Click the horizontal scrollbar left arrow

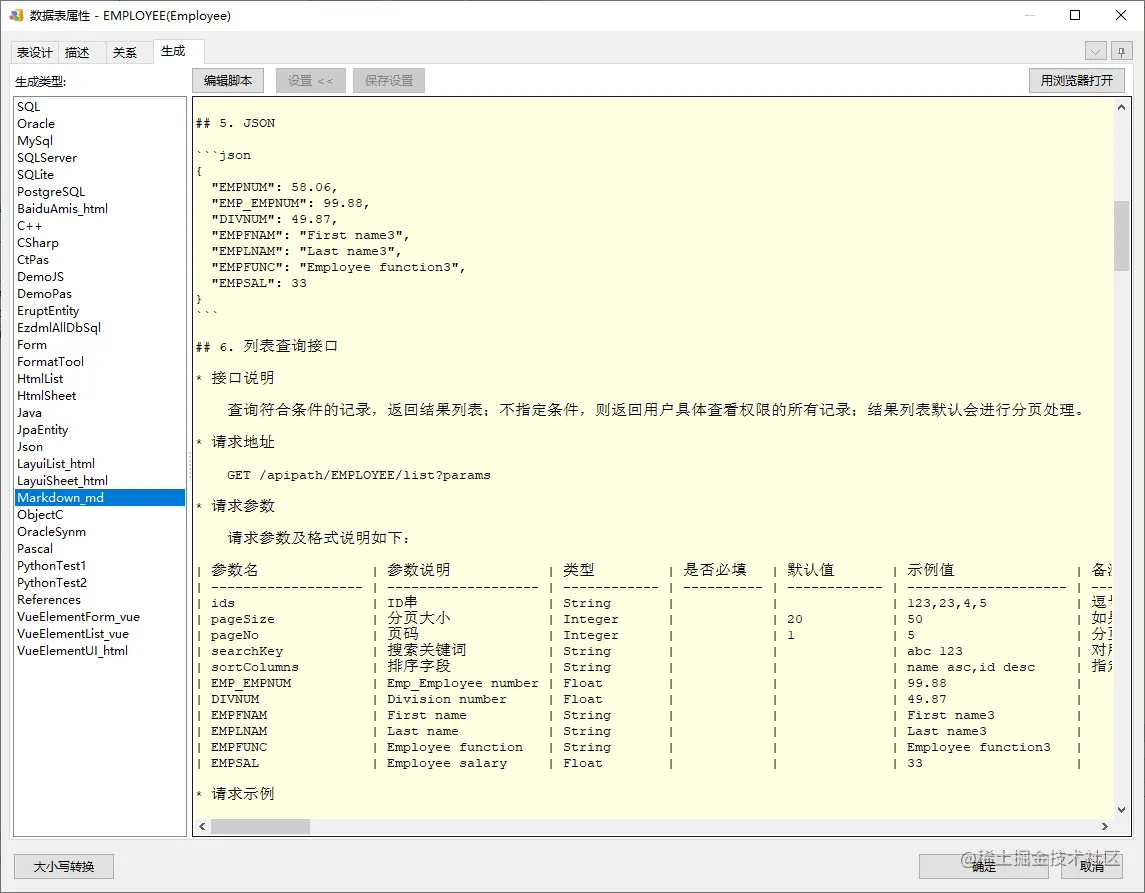point(202,827)
